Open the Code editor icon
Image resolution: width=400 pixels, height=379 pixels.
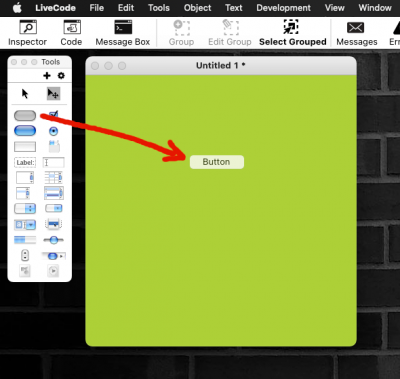click(71, 33)
